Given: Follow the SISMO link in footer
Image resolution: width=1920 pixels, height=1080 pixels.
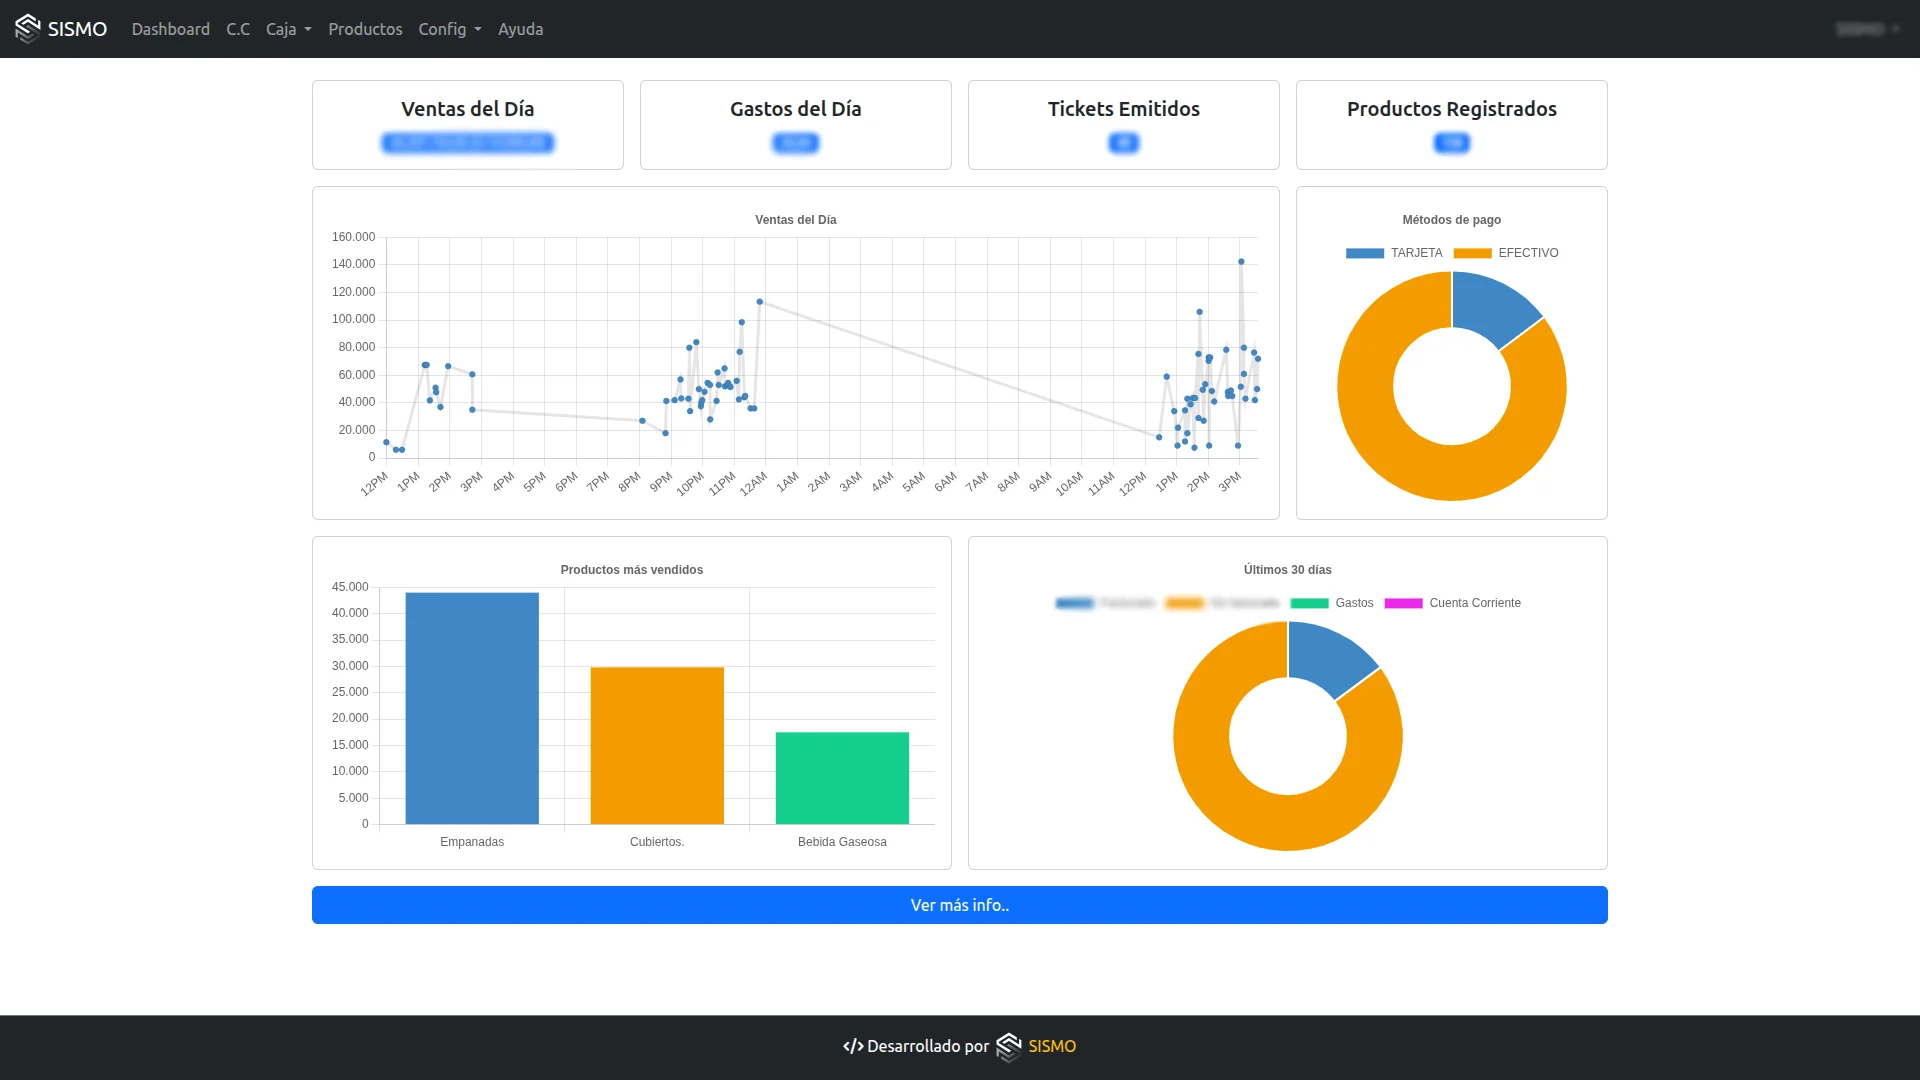Looking at the screenshot, I should click(x=1052, y=1046).
